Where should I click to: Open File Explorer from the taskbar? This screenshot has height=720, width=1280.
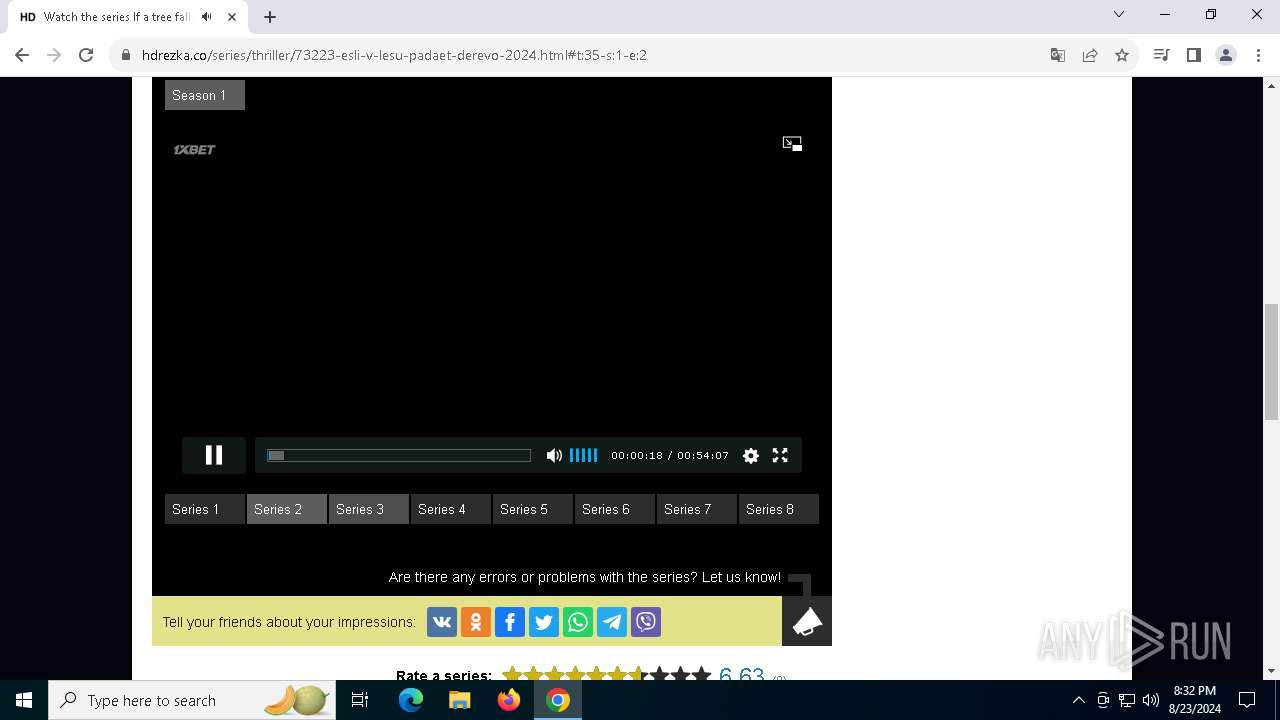tap(460, 700)
